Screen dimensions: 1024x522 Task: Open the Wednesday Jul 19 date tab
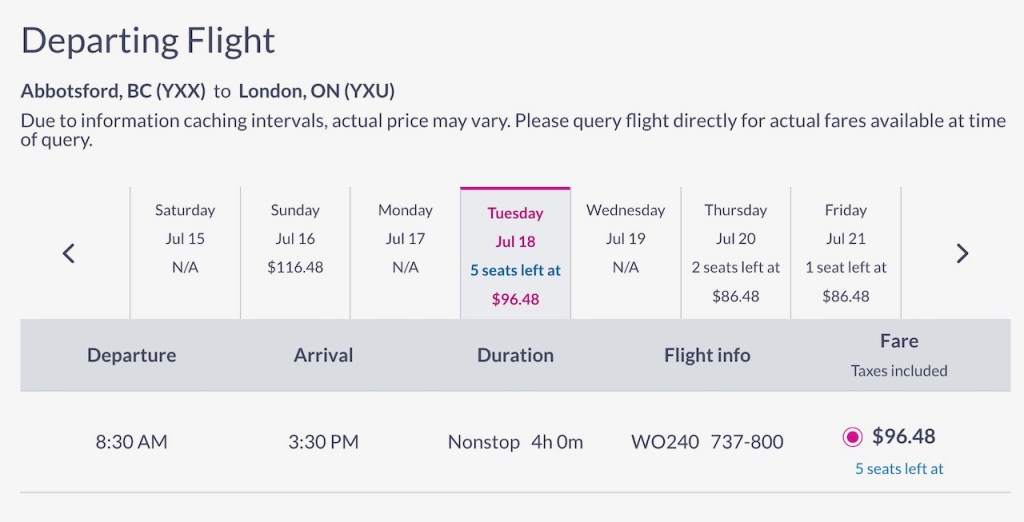[x=625, y=253]
